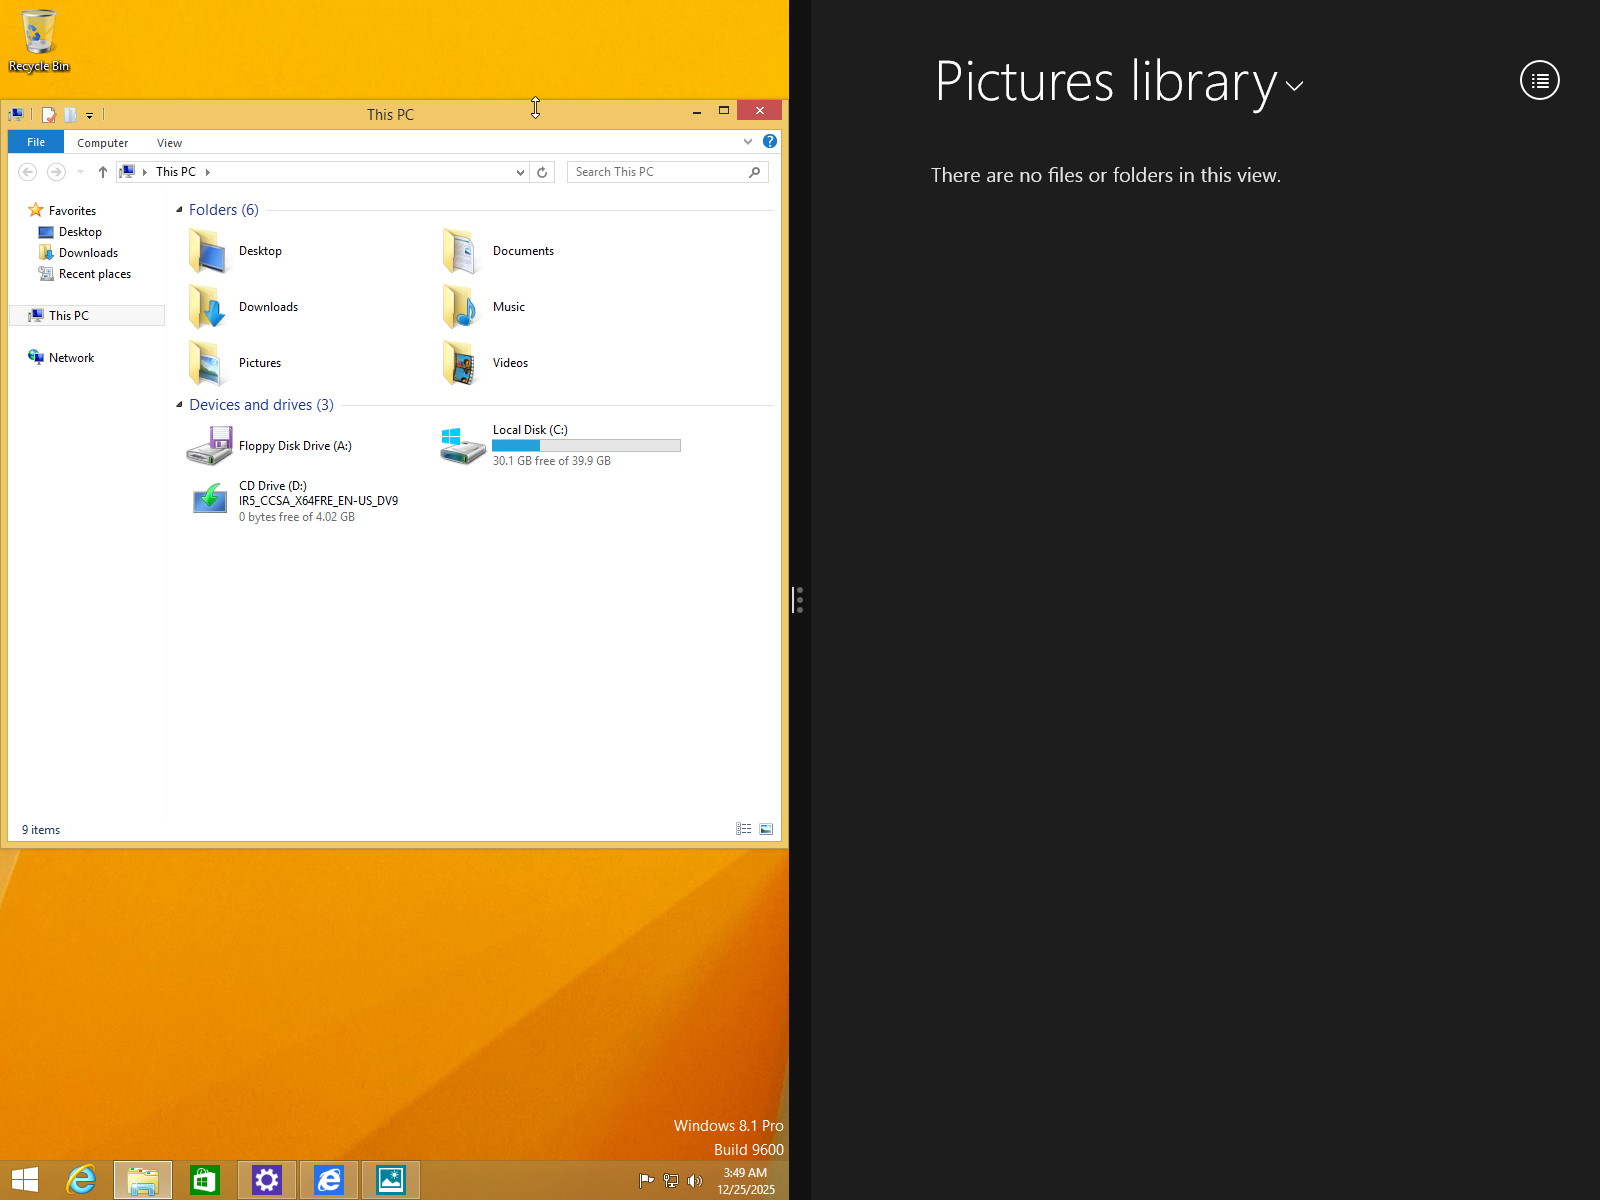Refresh the This PC view
Viewport: 1600px width, 1200px height.
pyautogui.click(x=542, y=172)
